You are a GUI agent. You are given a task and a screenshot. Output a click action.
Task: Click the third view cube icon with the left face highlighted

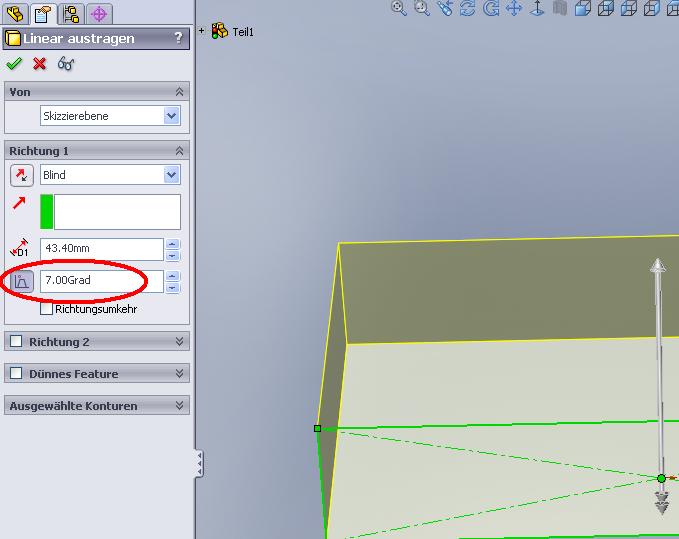point(629,8)
